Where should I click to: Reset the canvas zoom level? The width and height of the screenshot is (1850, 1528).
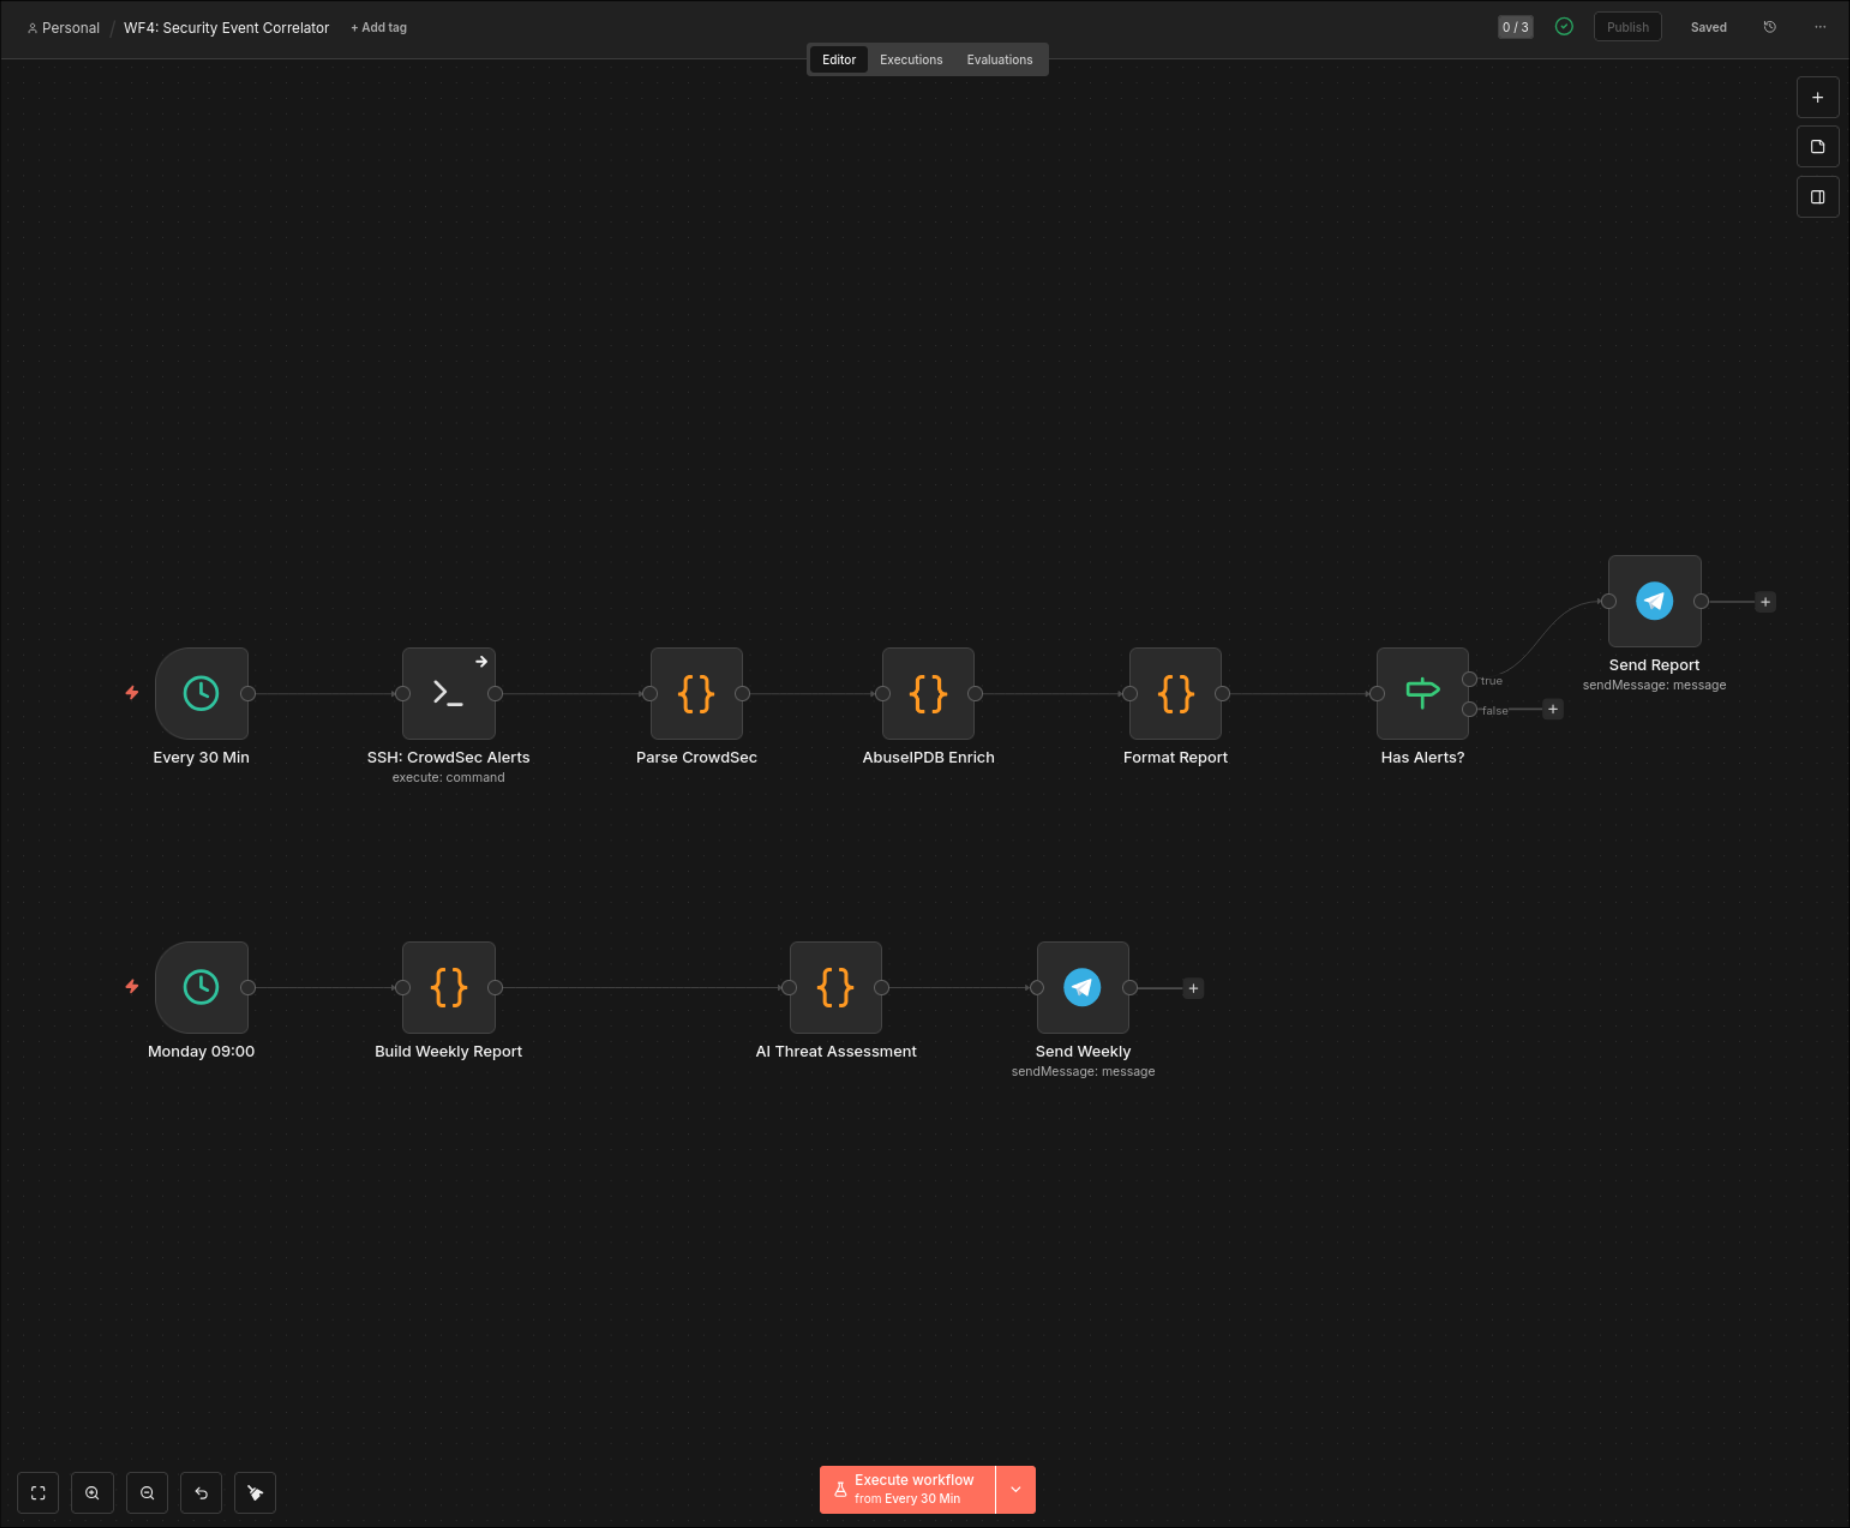pyautogui.click(x=201, y=1493)
